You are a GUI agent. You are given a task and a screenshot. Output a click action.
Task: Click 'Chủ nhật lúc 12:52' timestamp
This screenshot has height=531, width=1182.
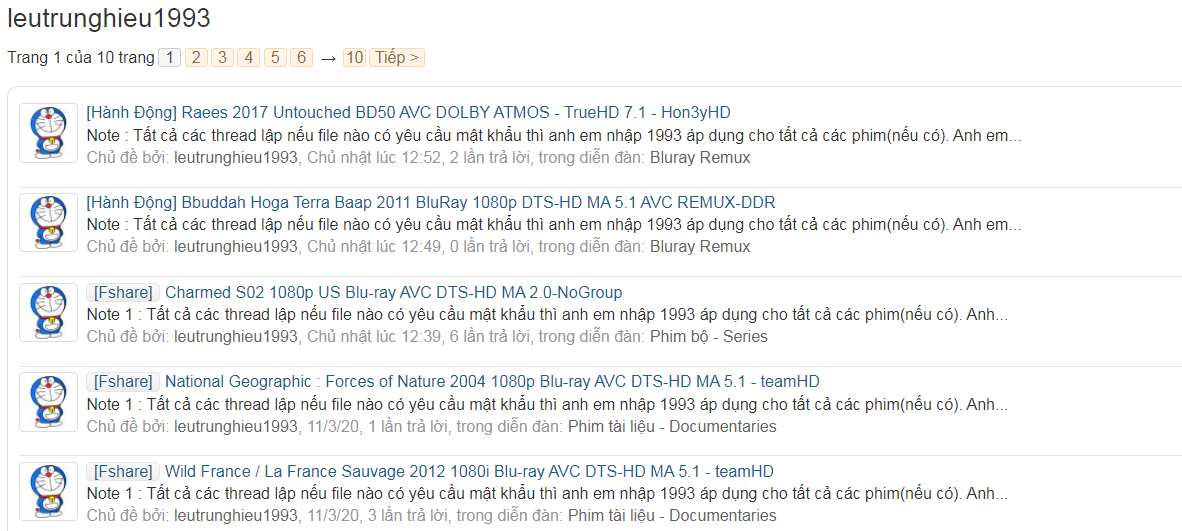click(374, 158)
